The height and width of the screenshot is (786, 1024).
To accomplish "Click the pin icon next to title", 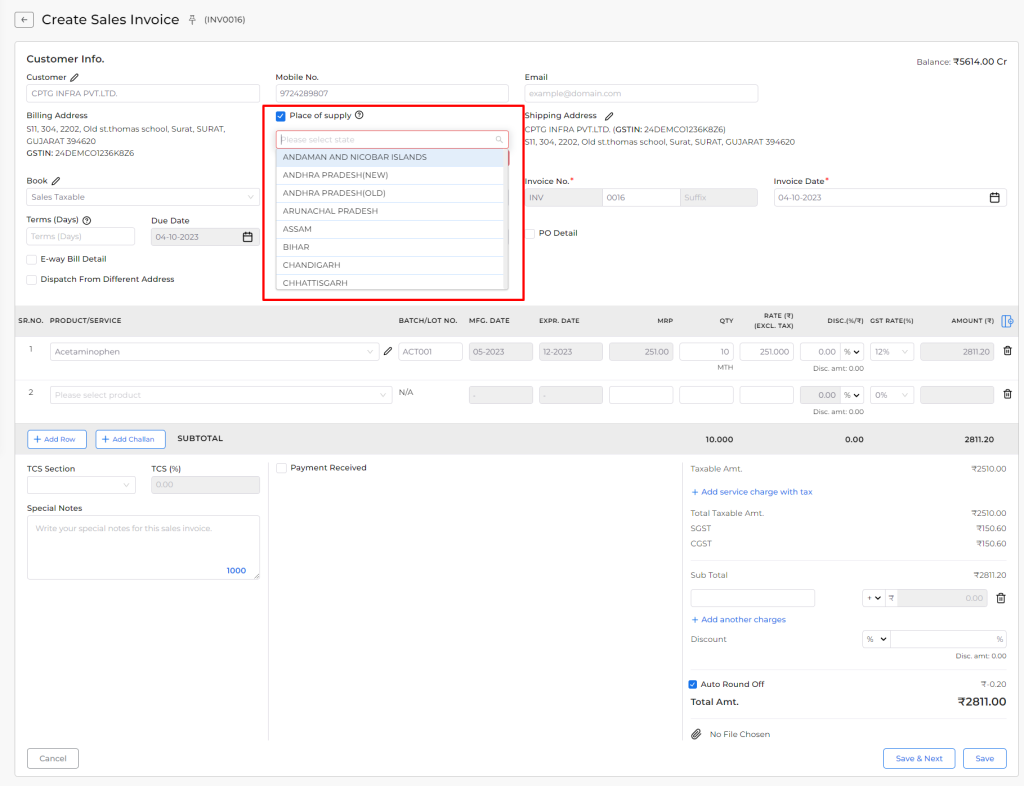I will 192,20.
